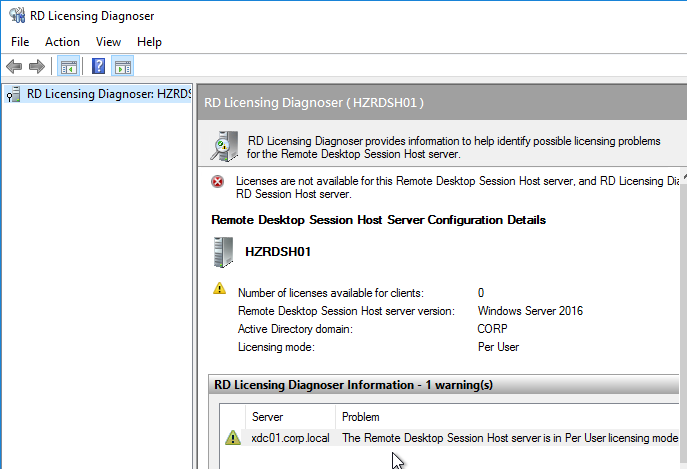Viewport: 687px width, 469px height.
Task: Click the 'RD Licensing Diagnoser ( HZRDSH01 )' pane header
Action: coord(314,103)
